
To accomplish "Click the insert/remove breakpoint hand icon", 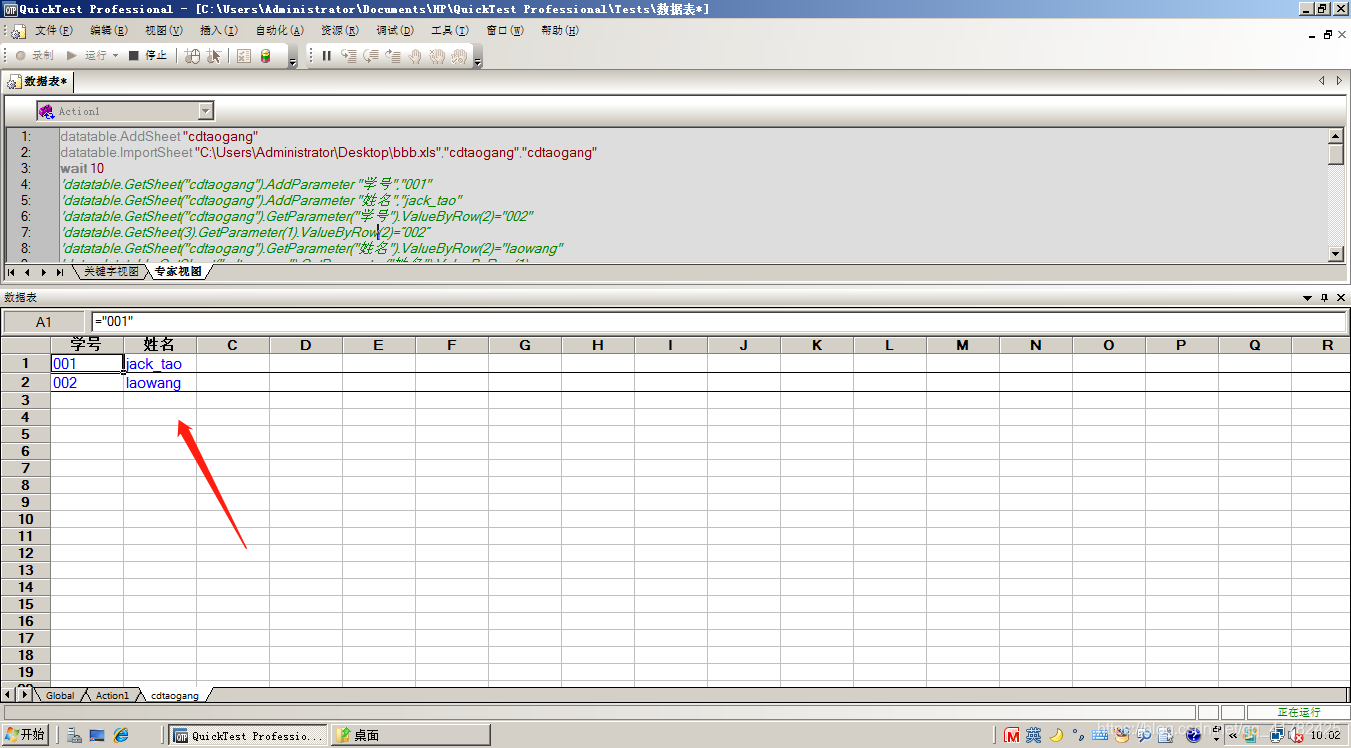I will [x=415, y=56].
